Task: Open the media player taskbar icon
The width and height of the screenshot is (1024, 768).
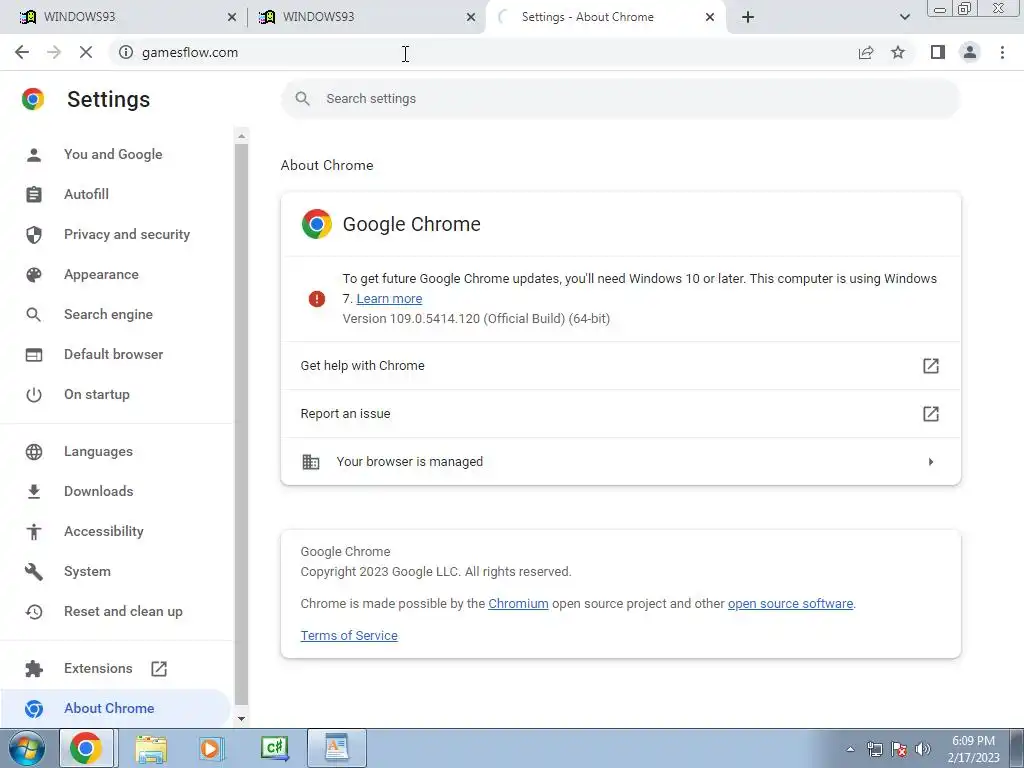Action: click(210, 748)
